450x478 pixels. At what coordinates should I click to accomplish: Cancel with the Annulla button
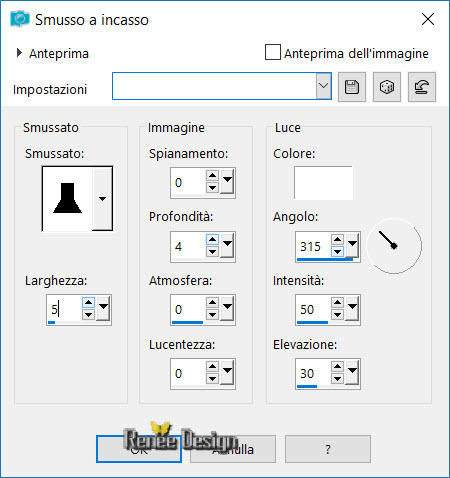point(233,449)
